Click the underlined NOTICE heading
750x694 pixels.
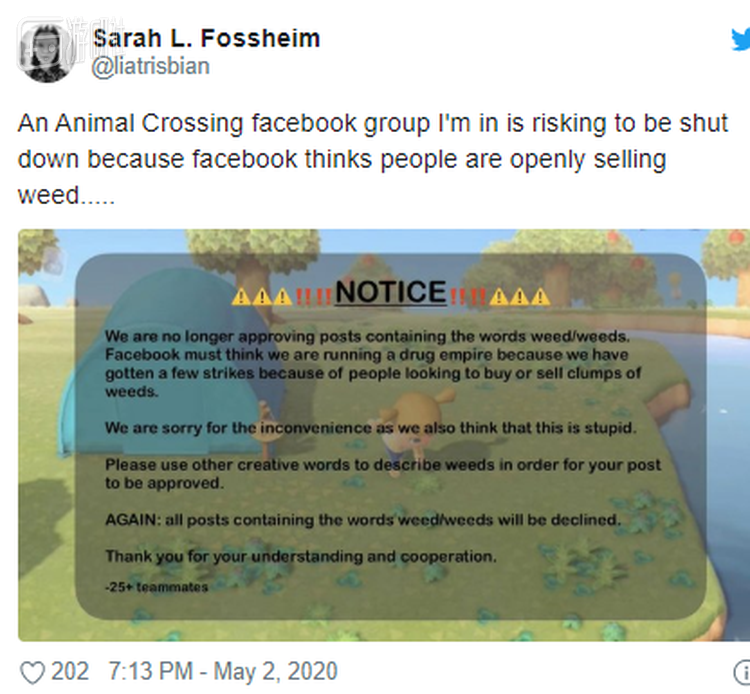pos(391,291)
